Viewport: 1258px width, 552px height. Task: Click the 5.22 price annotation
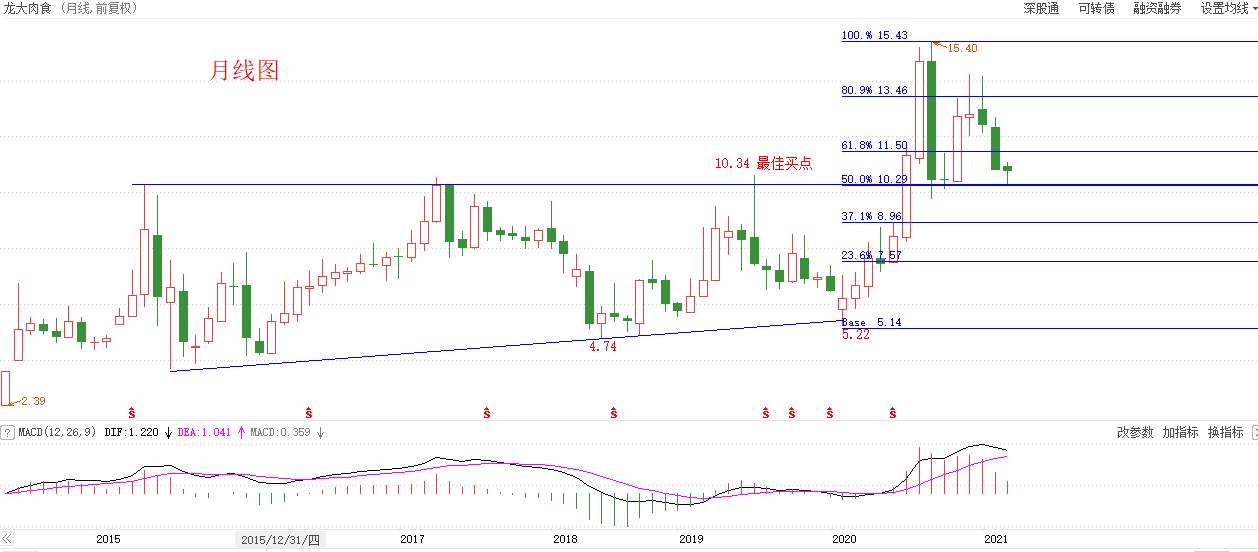(x=856, y=335)
